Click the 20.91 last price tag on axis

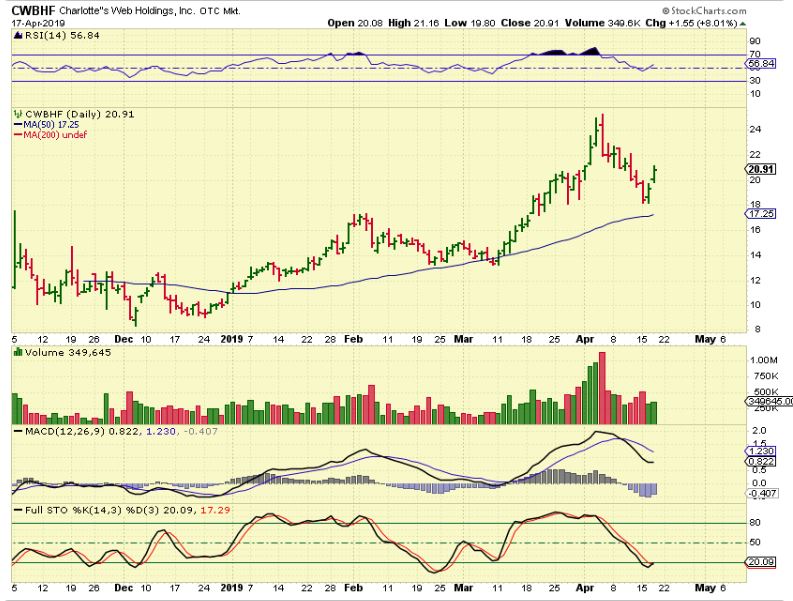coord(761,169)
